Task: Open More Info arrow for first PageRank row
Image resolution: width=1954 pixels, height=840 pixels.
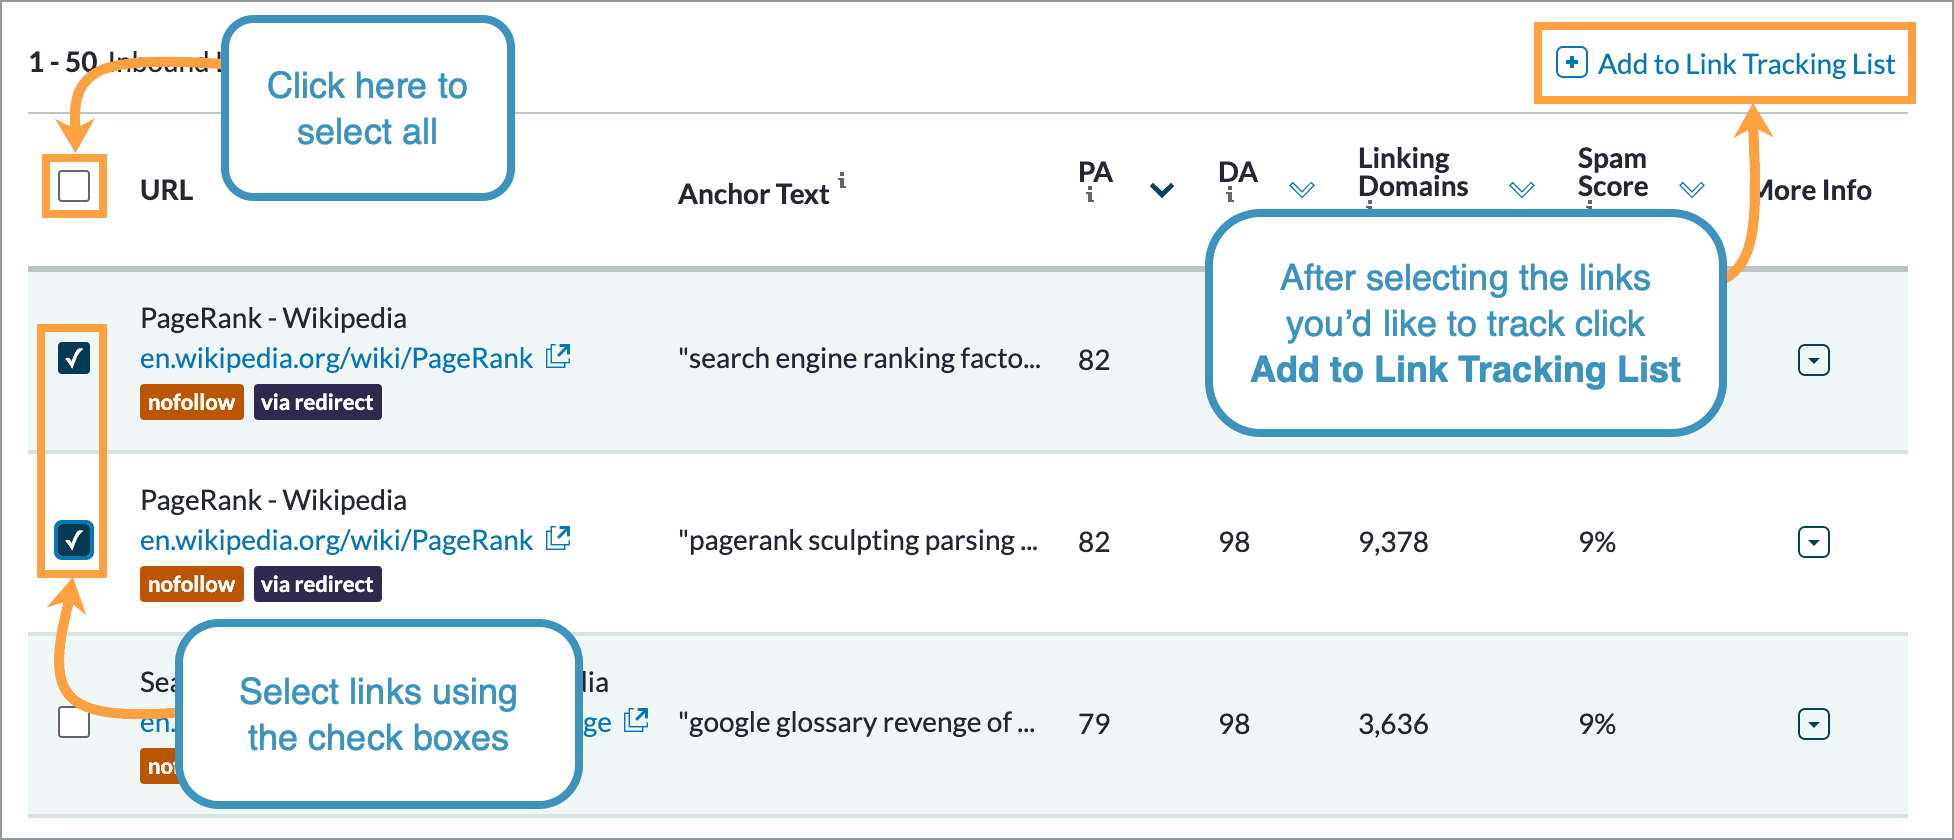Action: click(x=1814, y=360)
